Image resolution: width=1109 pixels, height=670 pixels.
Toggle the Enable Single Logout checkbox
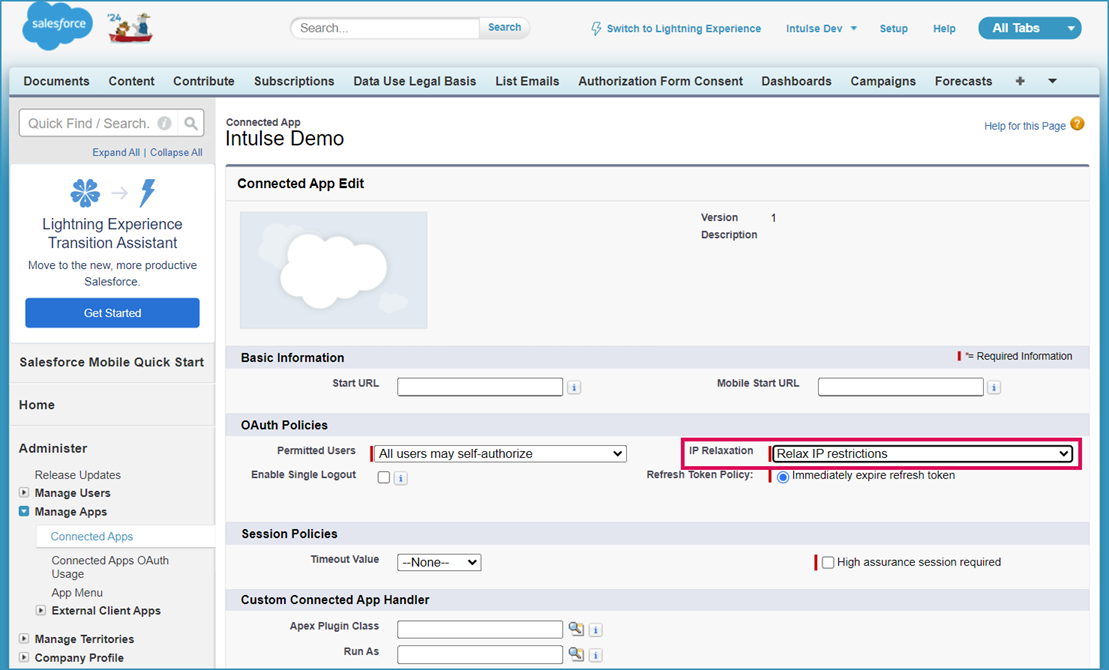point(383,478)
